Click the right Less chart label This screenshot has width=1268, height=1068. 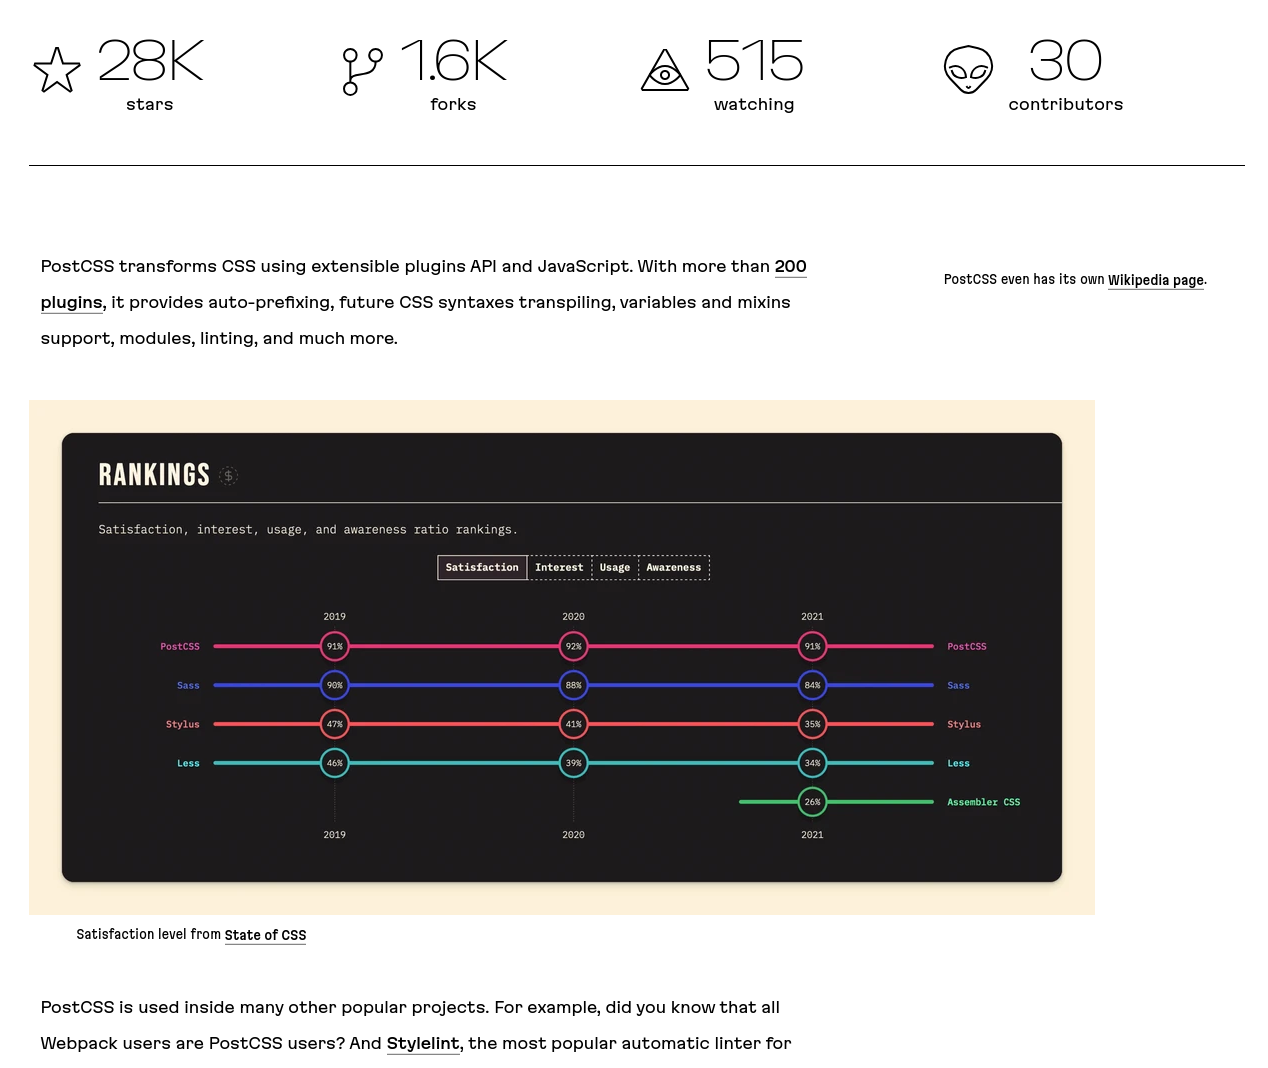tap(958, 763)
